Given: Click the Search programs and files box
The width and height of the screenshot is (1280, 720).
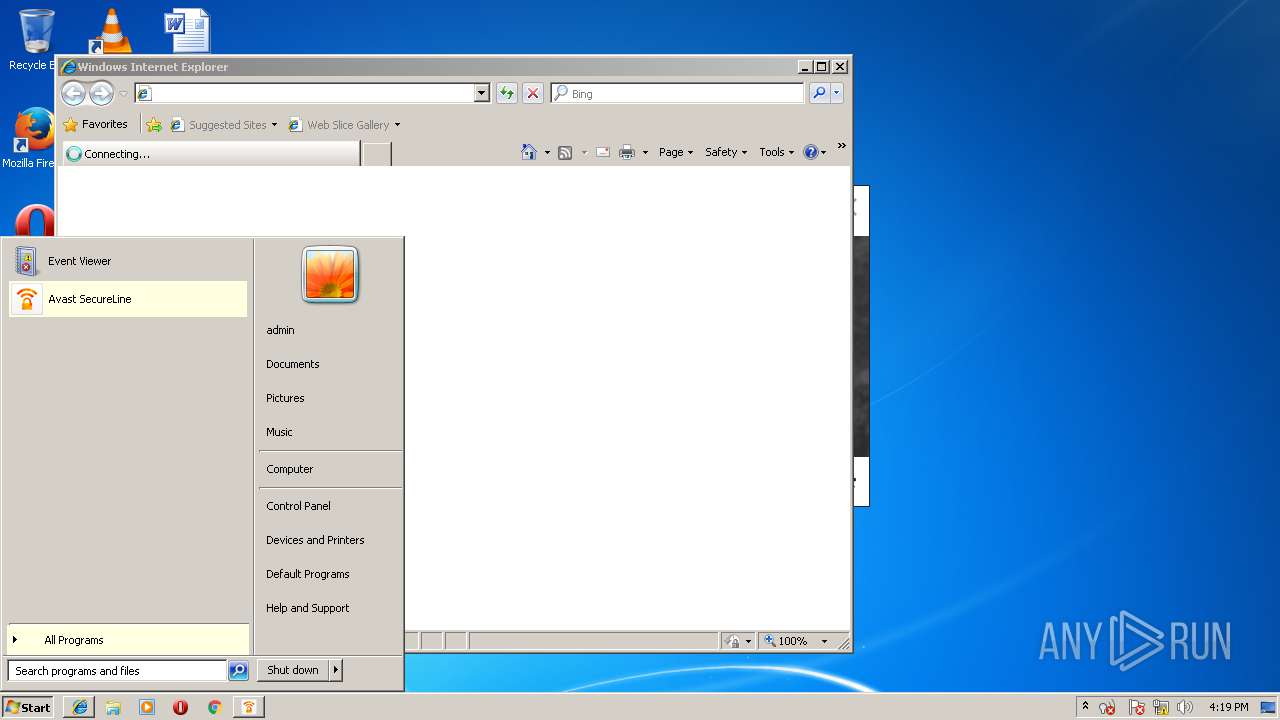Looking at the screenshot, I should pyautogui.click(x=117, y=671).
